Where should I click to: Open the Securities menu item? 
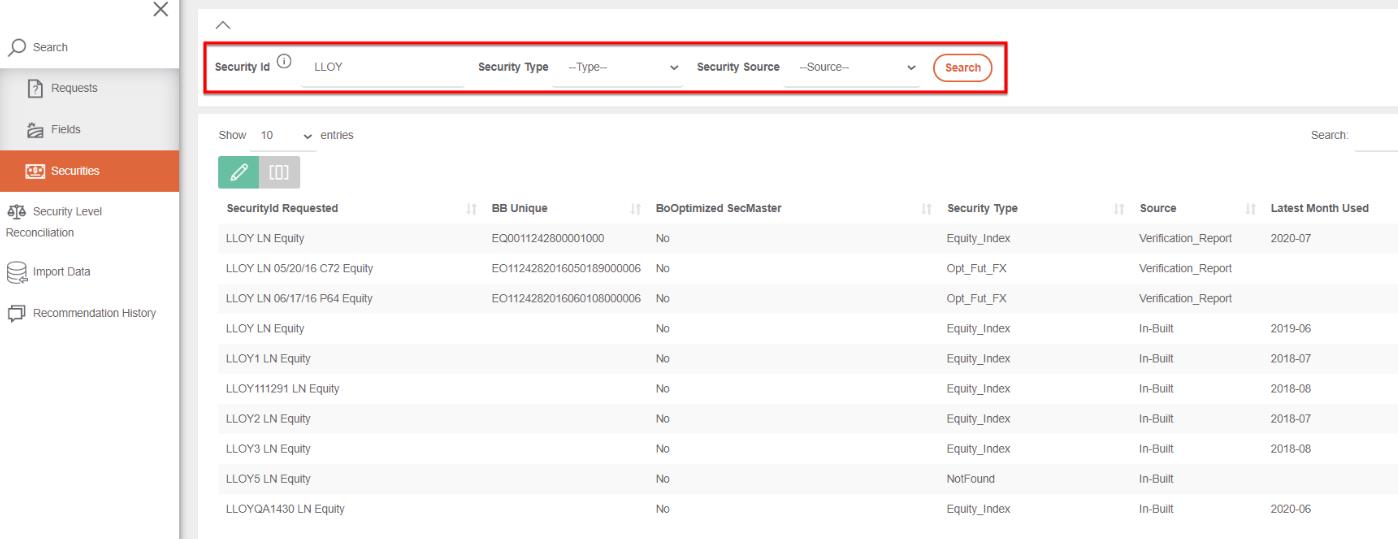88,170
